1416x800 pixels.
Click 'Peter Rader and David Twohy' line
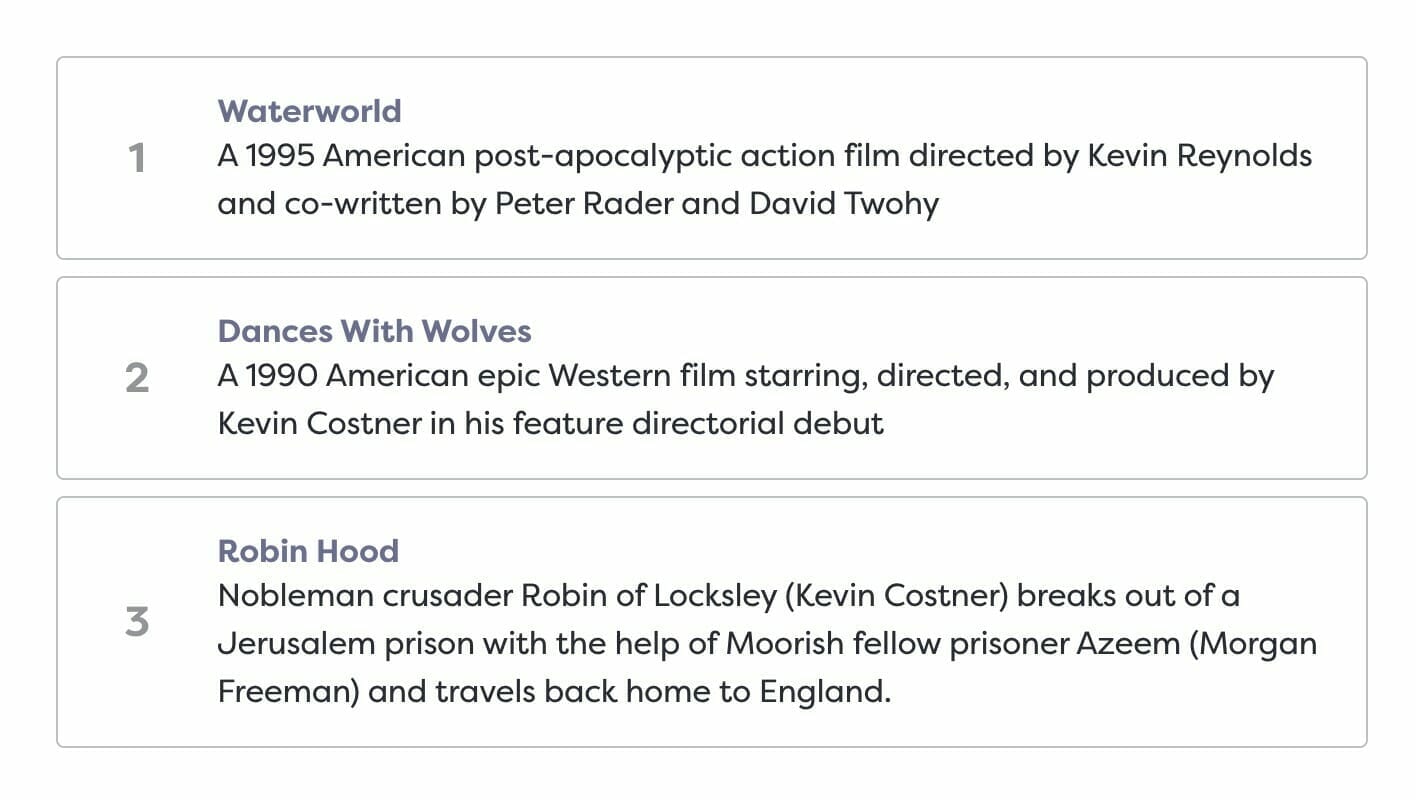click(579, 204)
